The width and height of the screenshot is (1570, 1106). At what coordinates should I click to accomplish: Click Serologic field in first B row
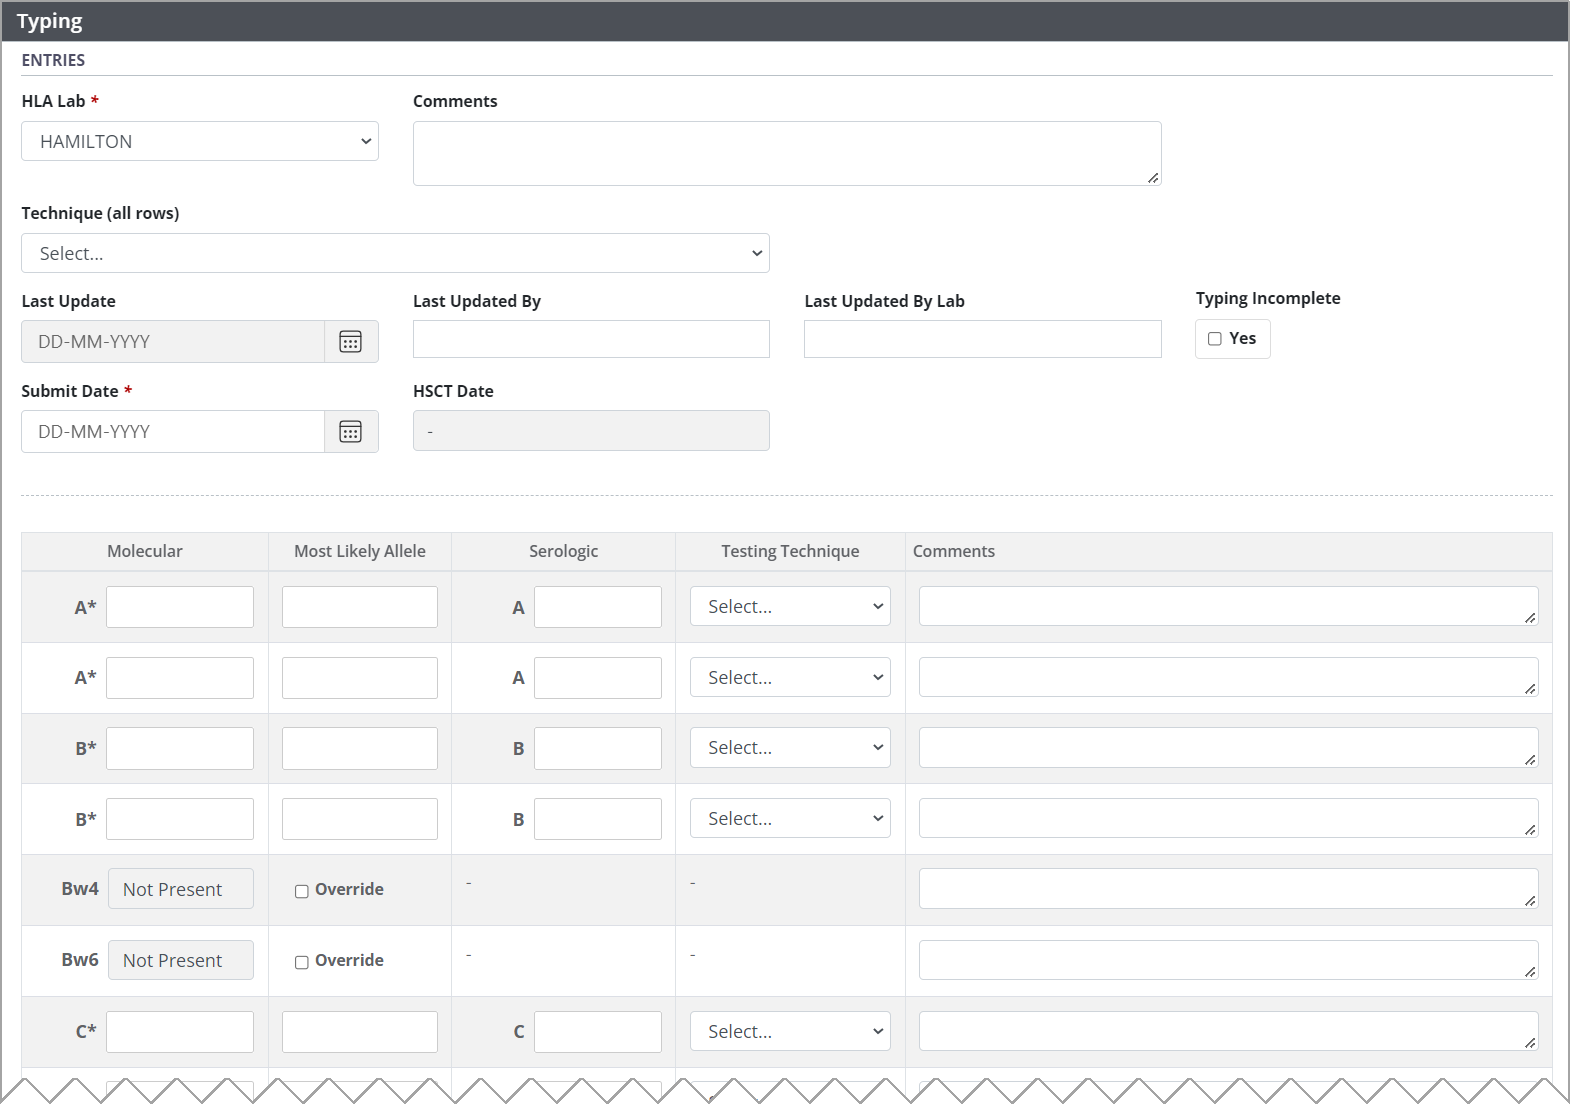[x=598, y=748]
